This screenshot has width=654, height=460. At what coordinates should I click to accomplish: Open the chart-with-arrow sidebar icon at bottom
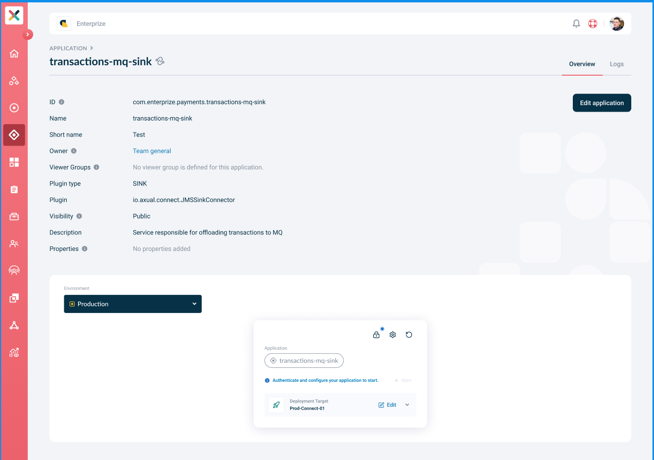coord(14,353)
